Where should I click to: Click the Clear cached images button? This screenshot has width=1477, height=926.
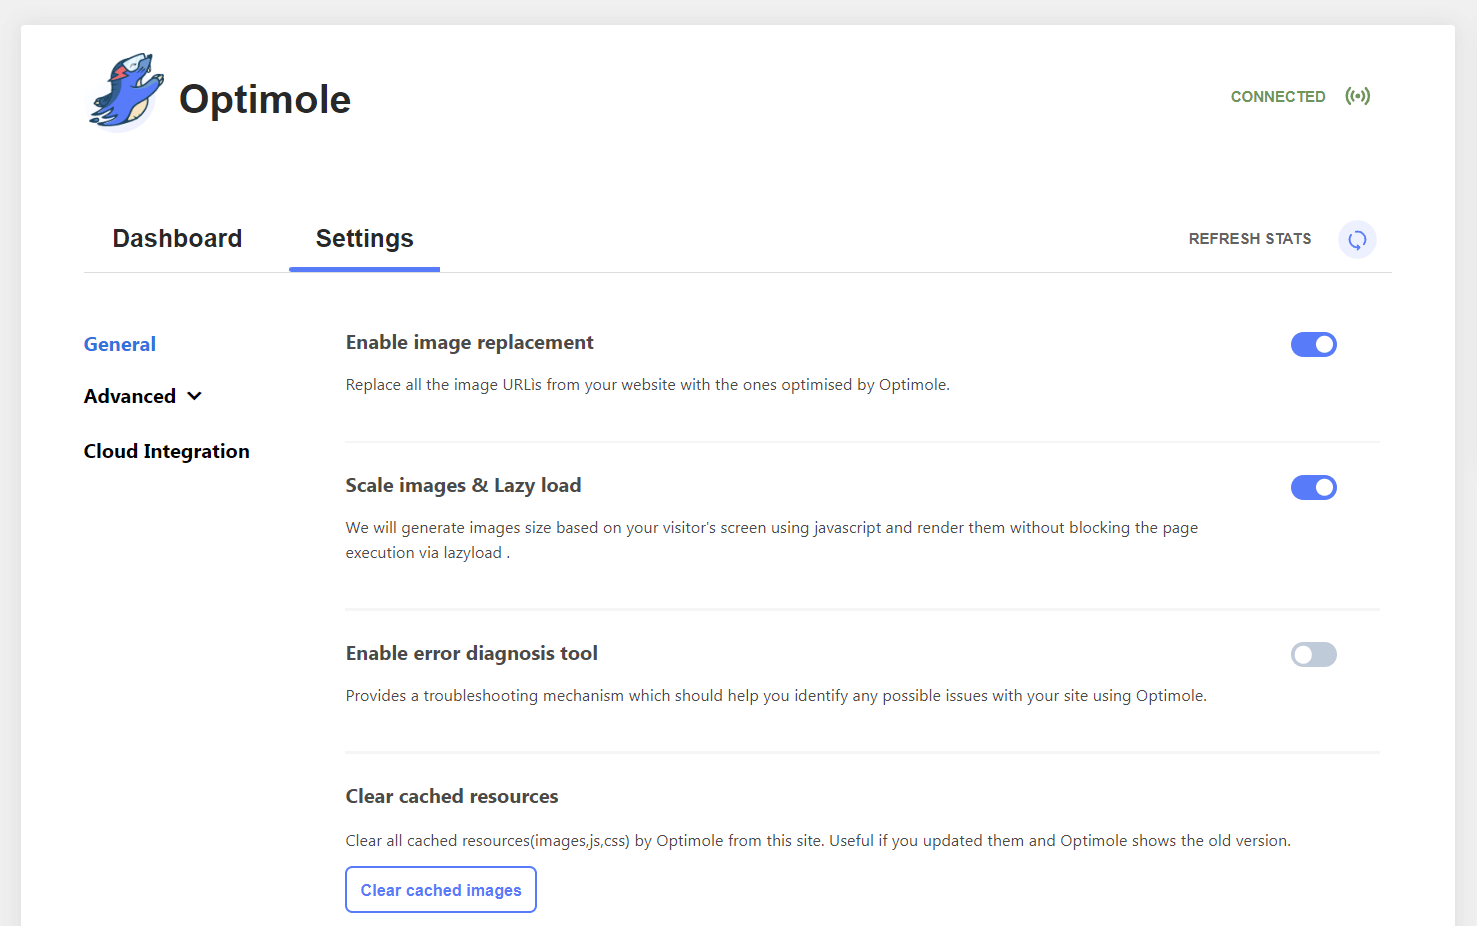click(x=440, y=889)
